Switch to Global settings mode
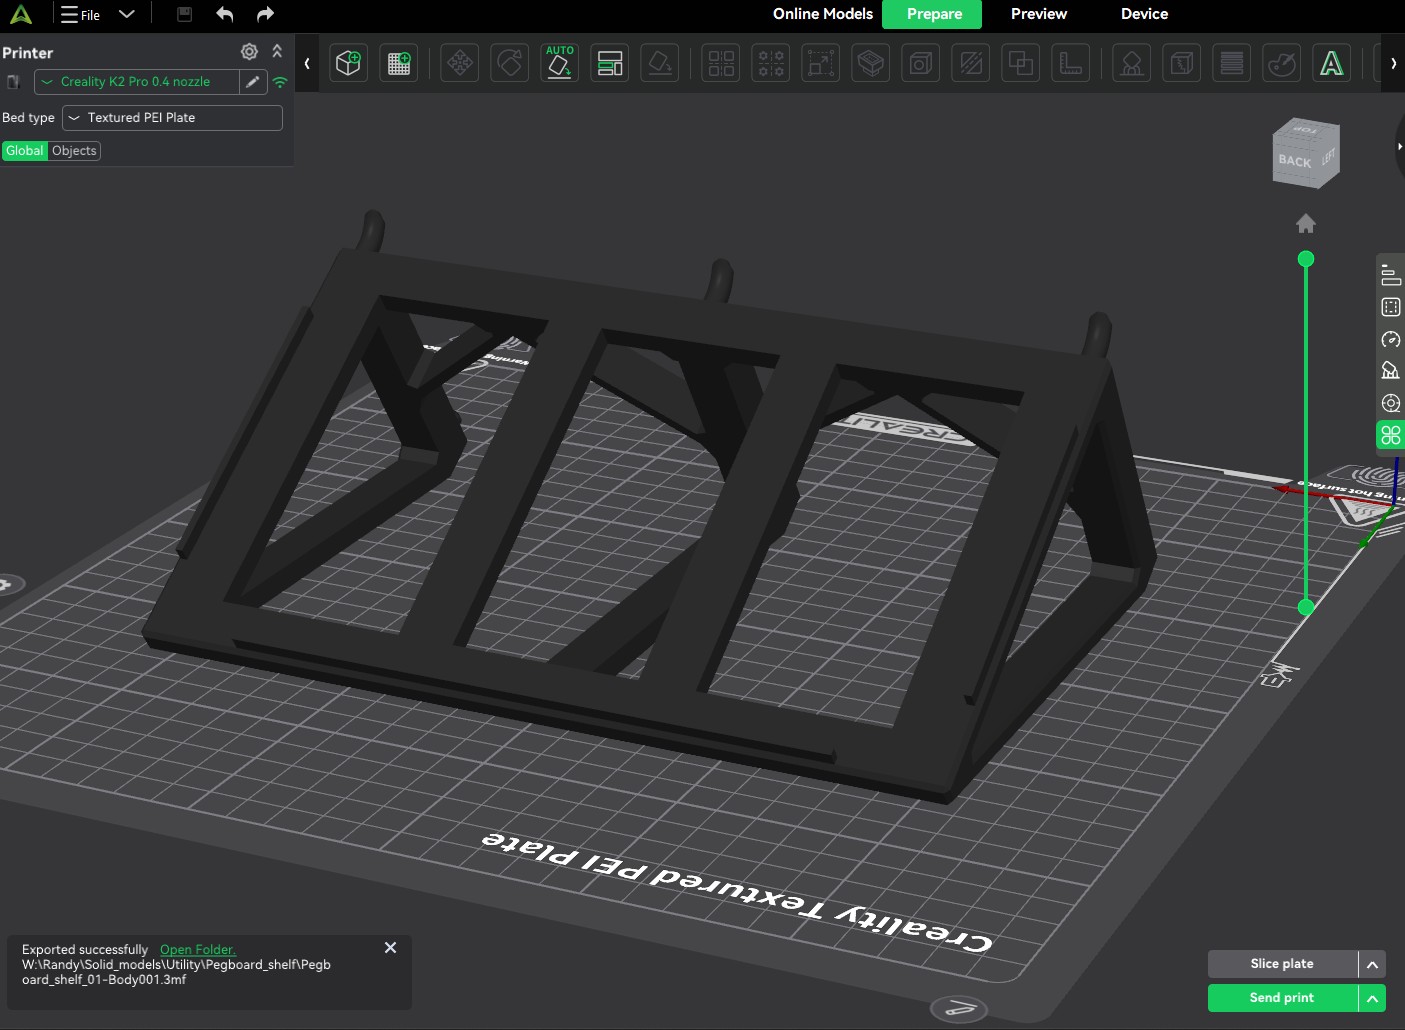Image resolution: width=1405 pixels, height=1030 pixels. pos(25,151)
